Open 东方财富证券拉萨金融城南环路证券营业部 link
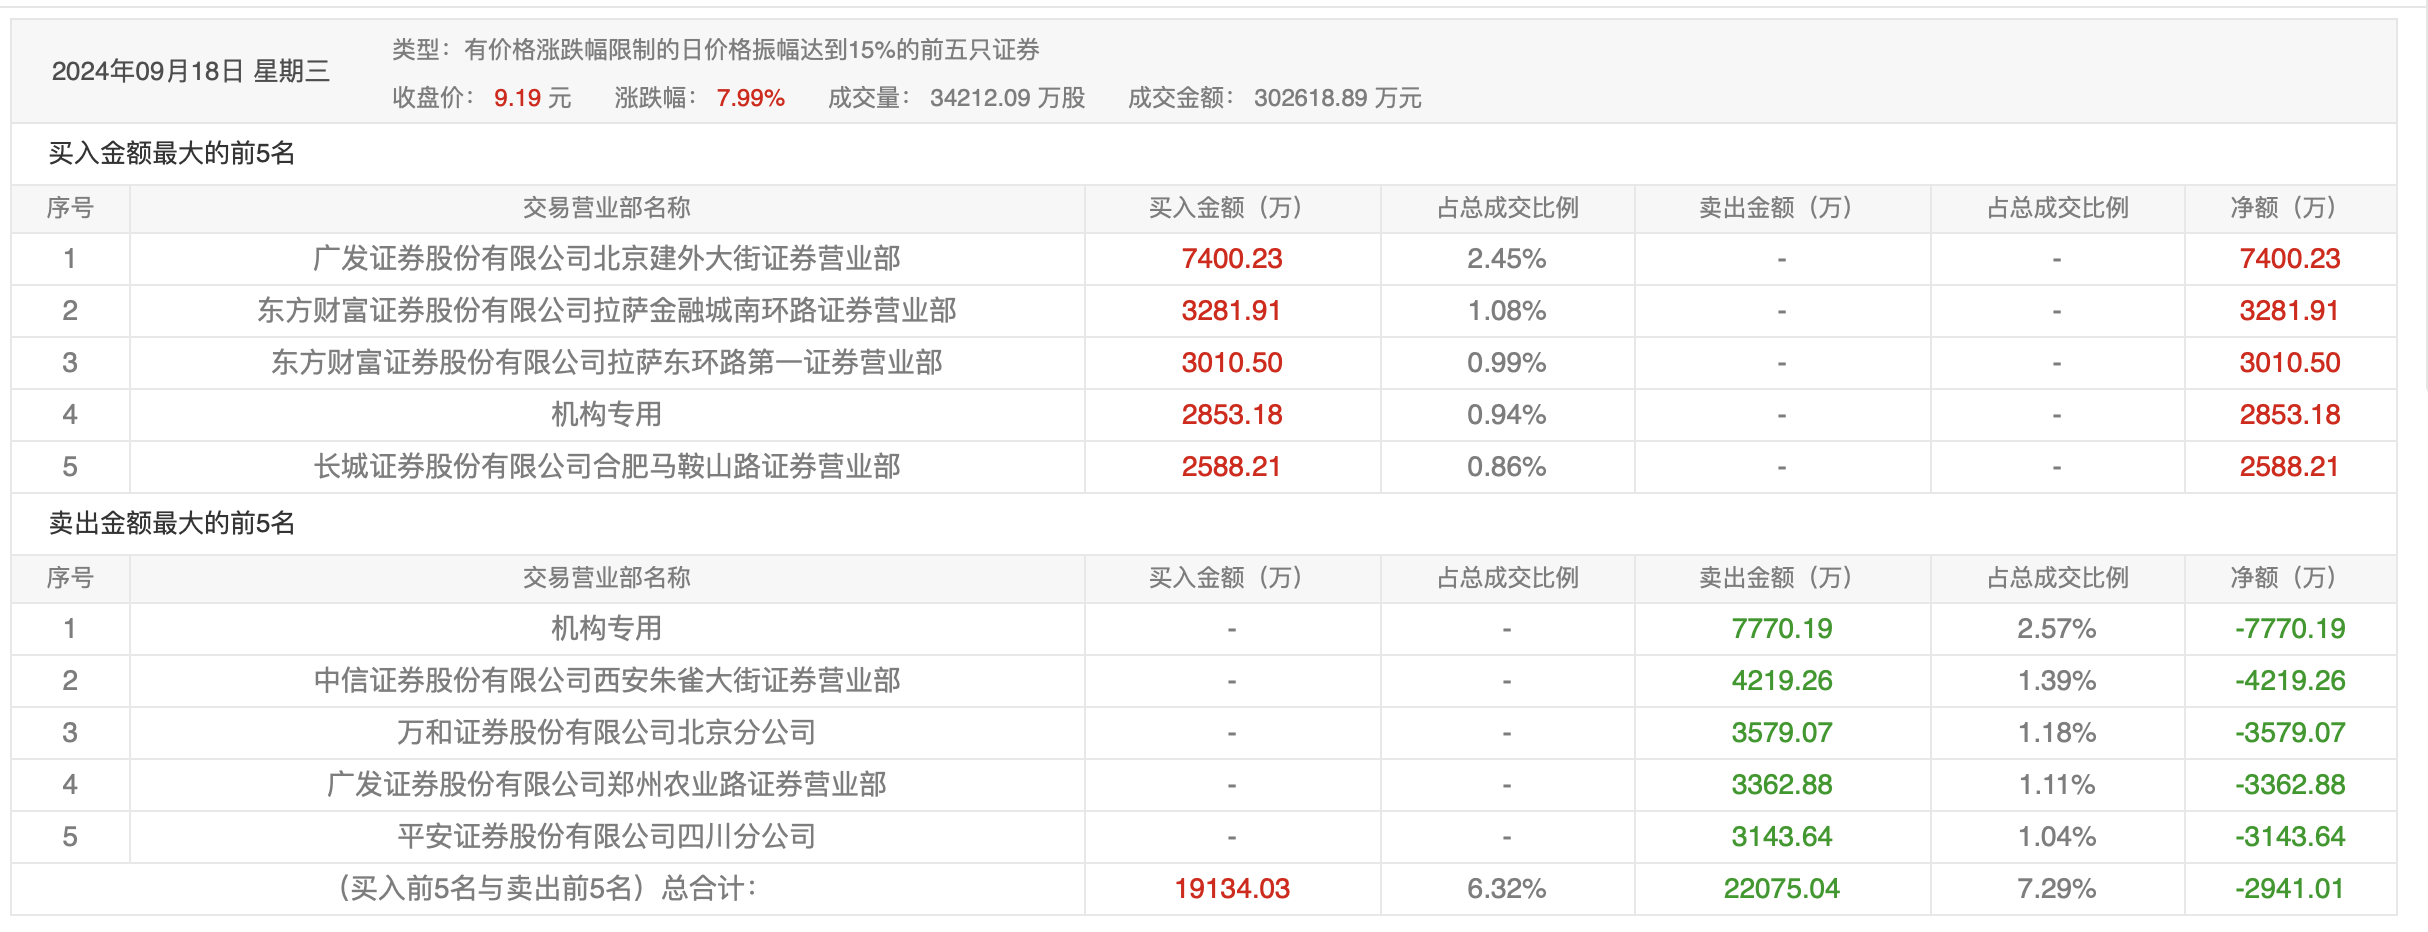 click(606, 311)
